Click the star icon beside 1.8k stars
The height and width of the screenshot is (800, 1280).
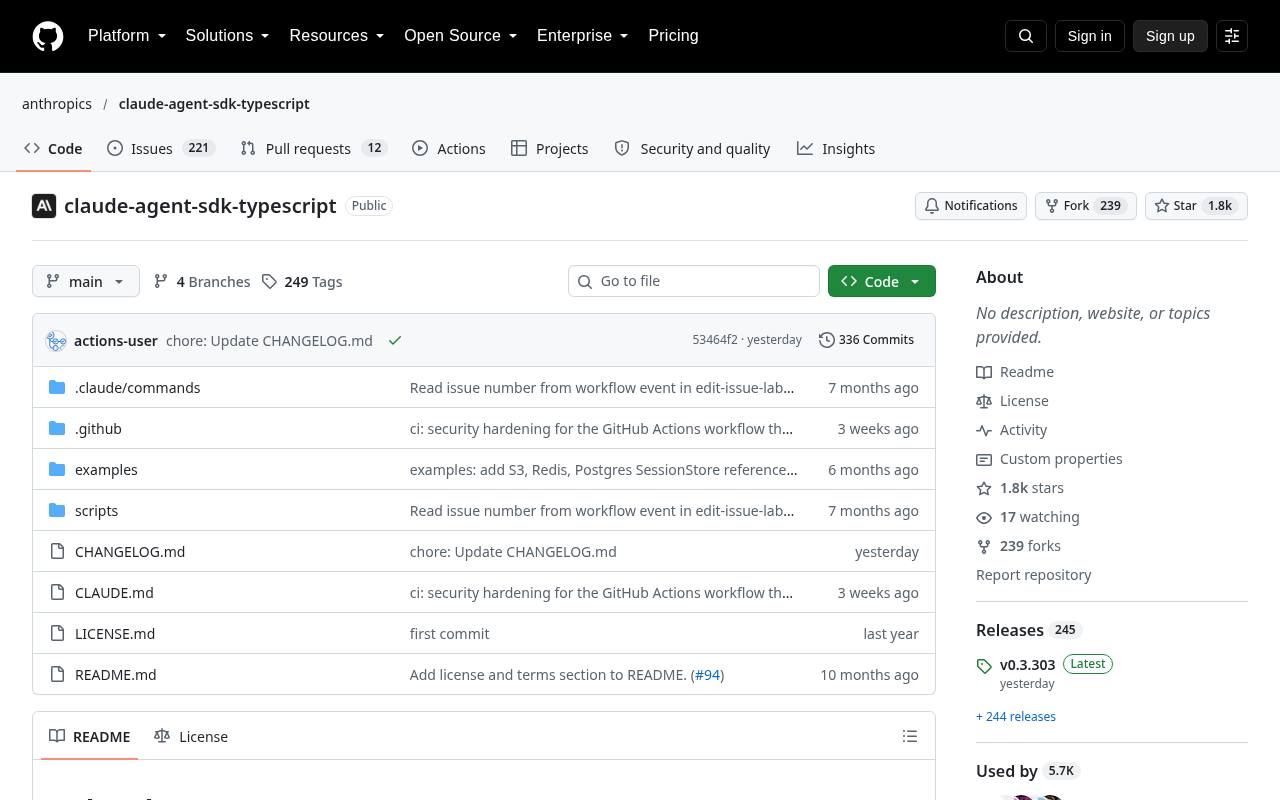tap(984, 488)
